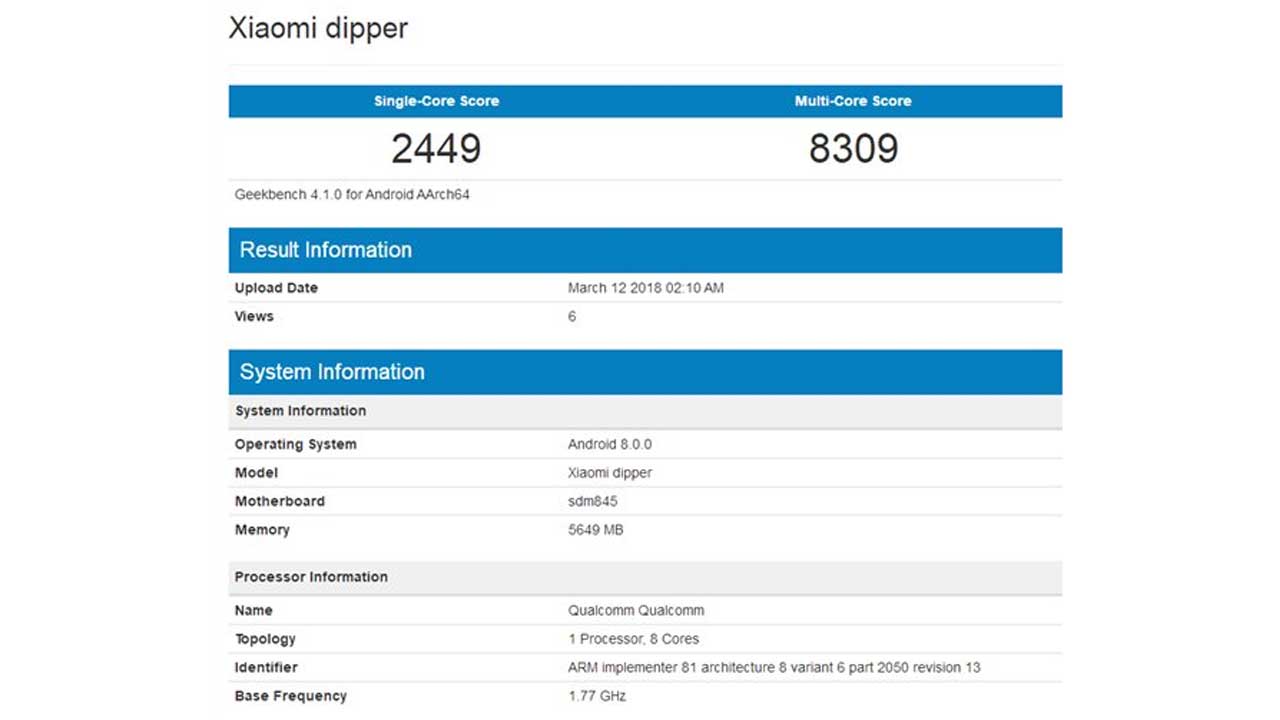1280x720 pixels.
Task: Click the blue System Information section header
Action: coord(645,372)
